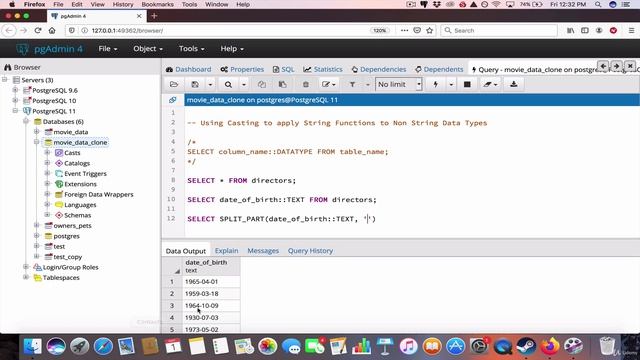Save the query using the floppy disk icon
Screen dimensions: 640x360
(x=195, y=84)
